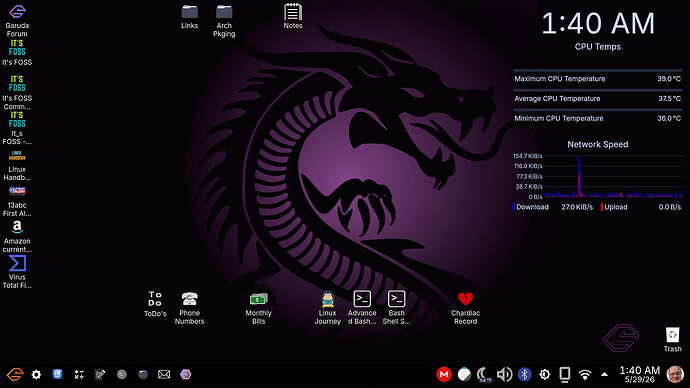Open the volume speaker tray icon
This screenshot has width=690, height=388.
(504, 374)
